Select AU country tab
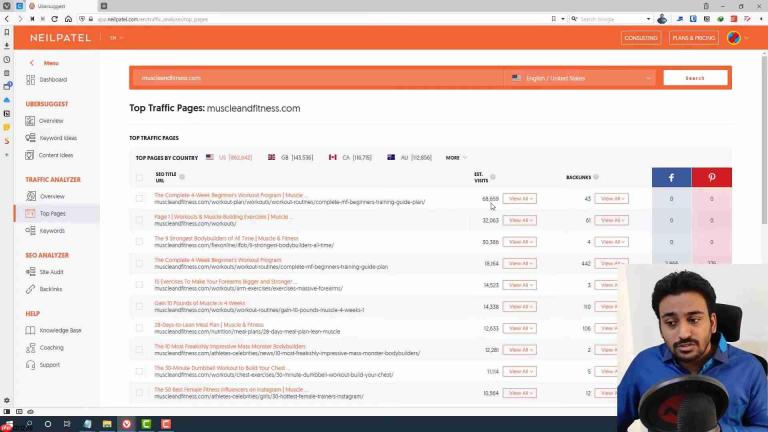This screenshot has width=768, height=432. click(x=409, y=158)
